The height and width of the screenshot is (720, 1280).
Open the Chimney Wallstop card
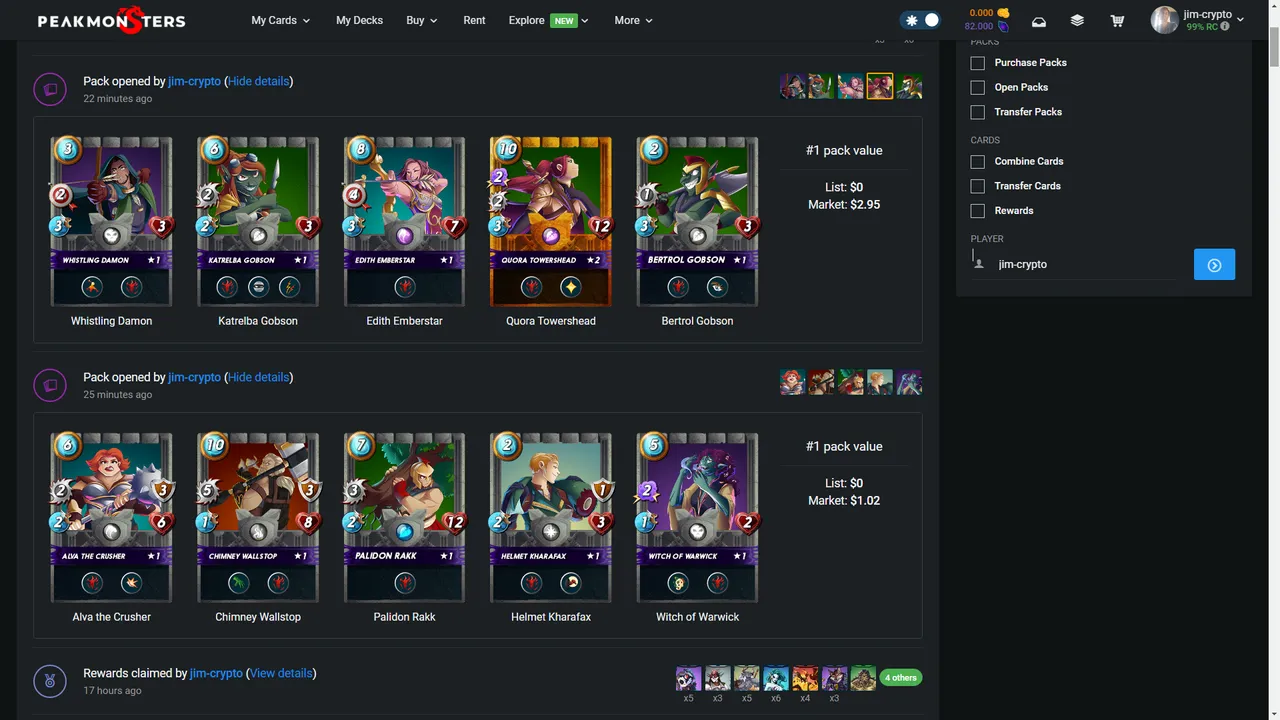(258, 517)
